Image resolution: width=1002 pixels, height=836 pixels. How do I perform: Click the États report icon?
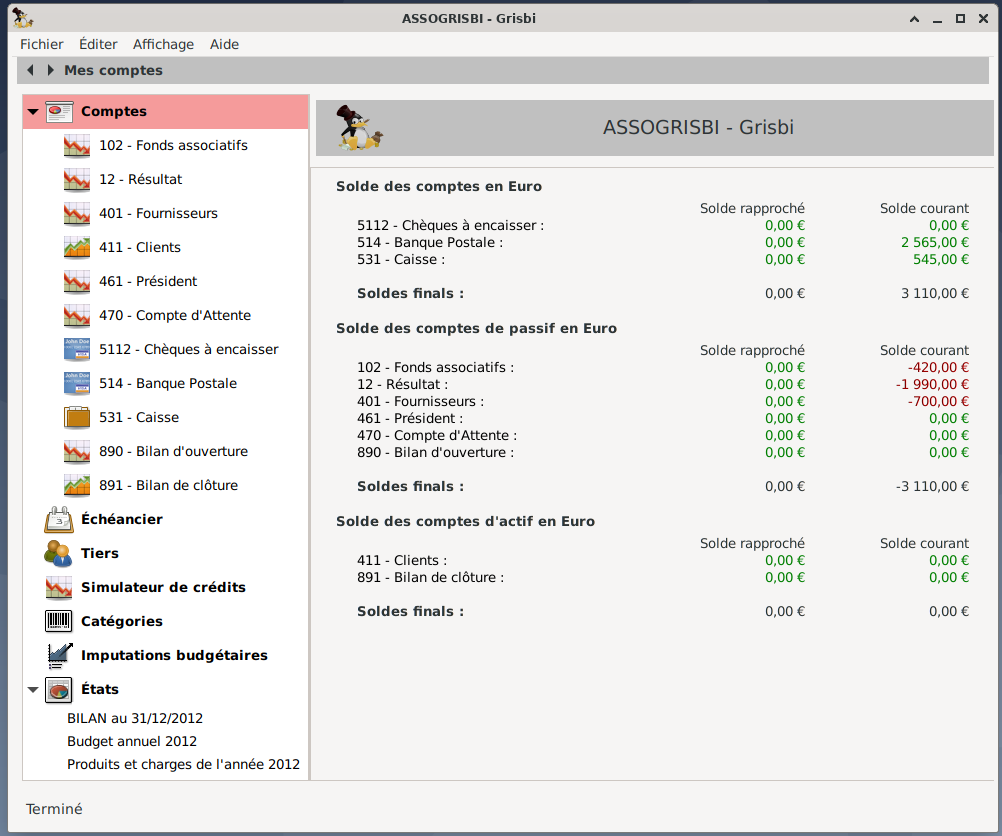pos(59,690)
